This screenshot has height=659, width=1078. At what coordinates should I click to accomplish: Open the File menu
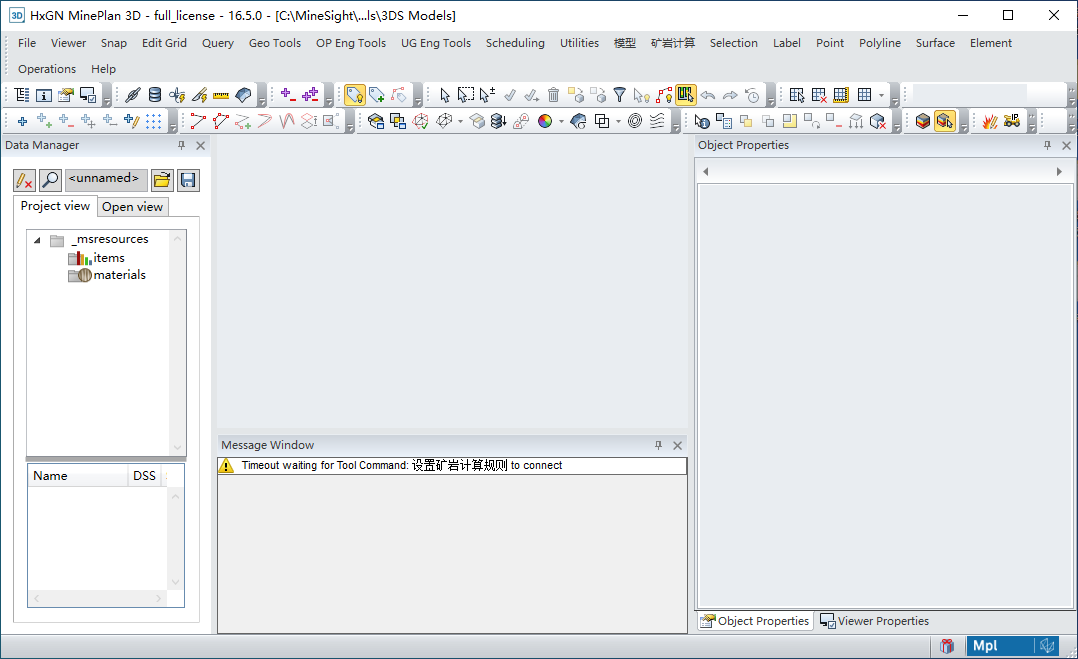(27, 43)
